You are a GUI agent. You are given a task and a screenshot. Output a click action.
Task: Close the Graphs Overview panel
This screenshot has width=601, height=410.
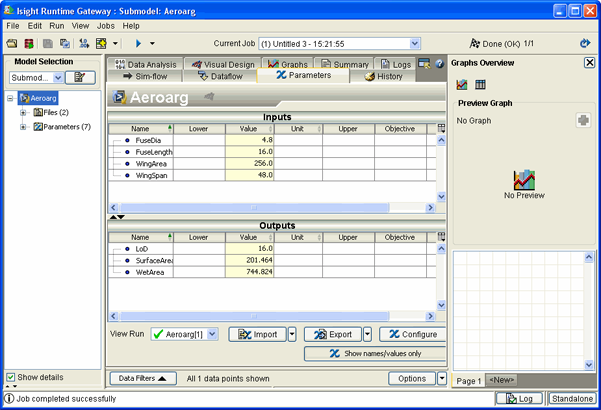point(589,62)
